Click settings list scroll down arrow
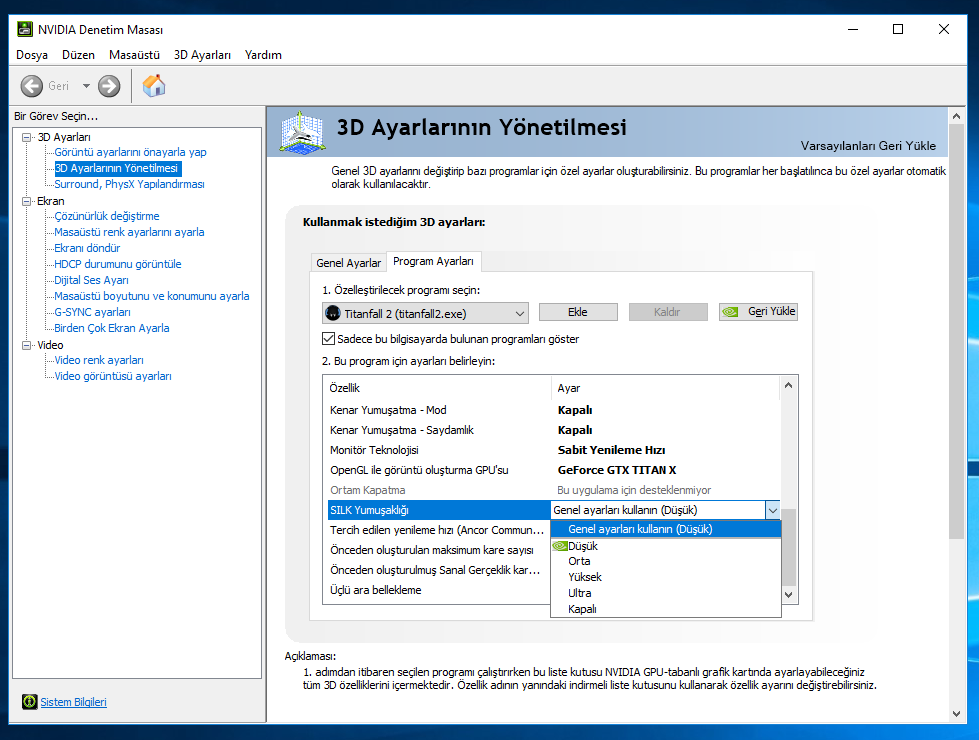Image resolution: width=979 pixels, height=740 pixels. (789, 594)
